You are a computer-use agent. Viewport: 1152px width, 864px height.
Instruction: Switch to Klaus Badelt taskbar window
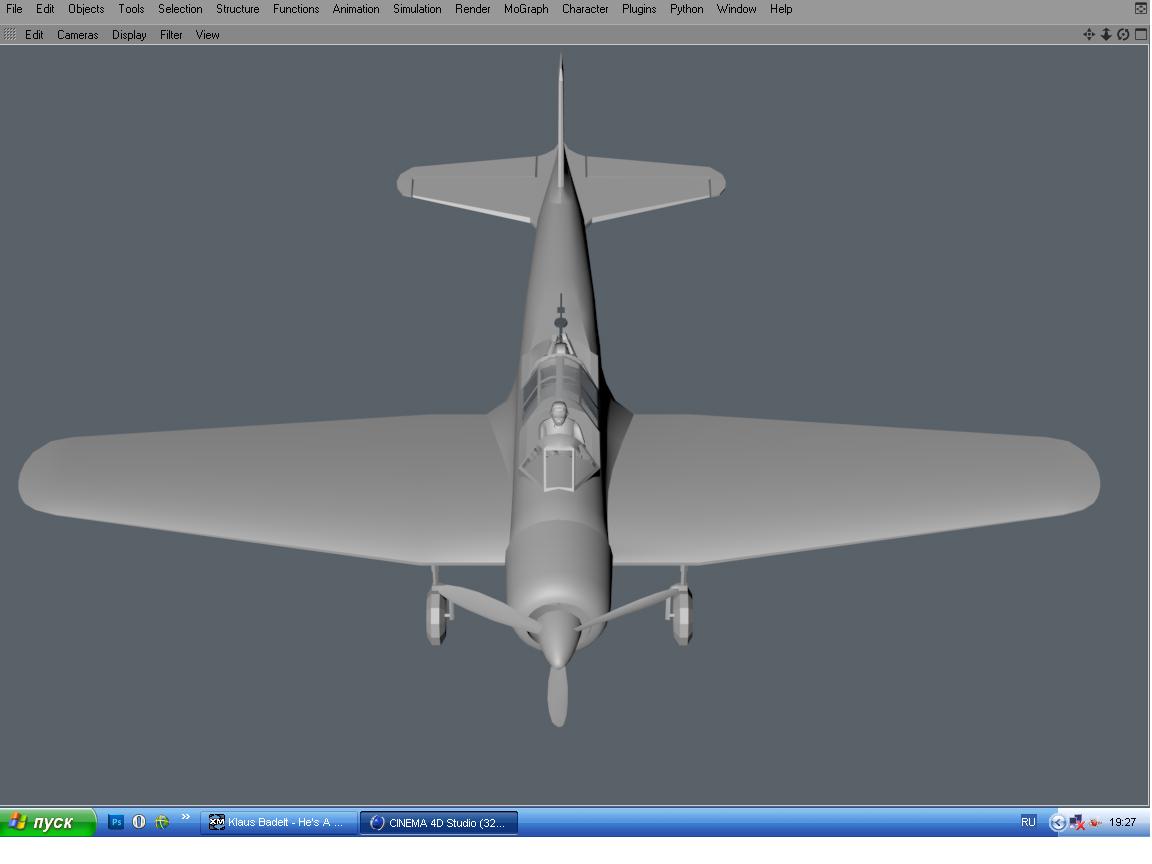pyautogui.click(x=279, y=822)
